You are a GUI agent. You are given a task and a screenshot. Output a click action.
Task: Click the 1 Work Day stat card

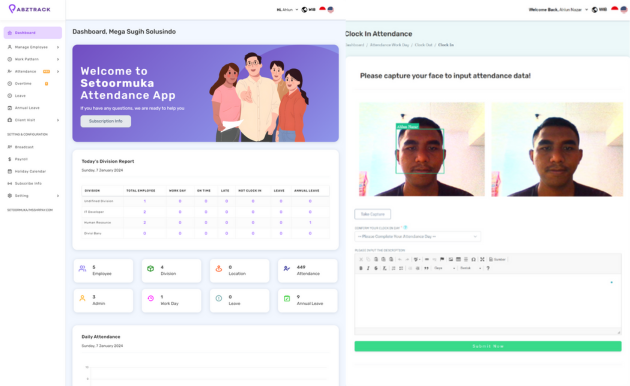click(x=172, y=300)
